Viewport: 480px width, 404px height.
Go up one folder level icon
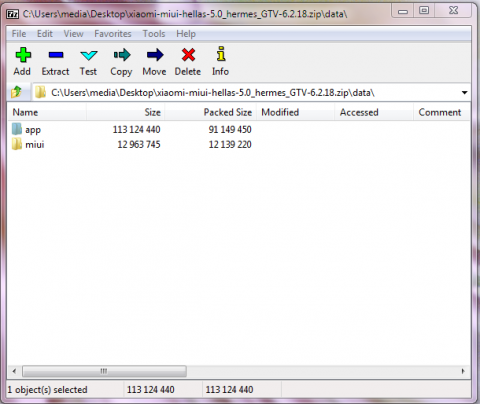[x=16, y=92]
